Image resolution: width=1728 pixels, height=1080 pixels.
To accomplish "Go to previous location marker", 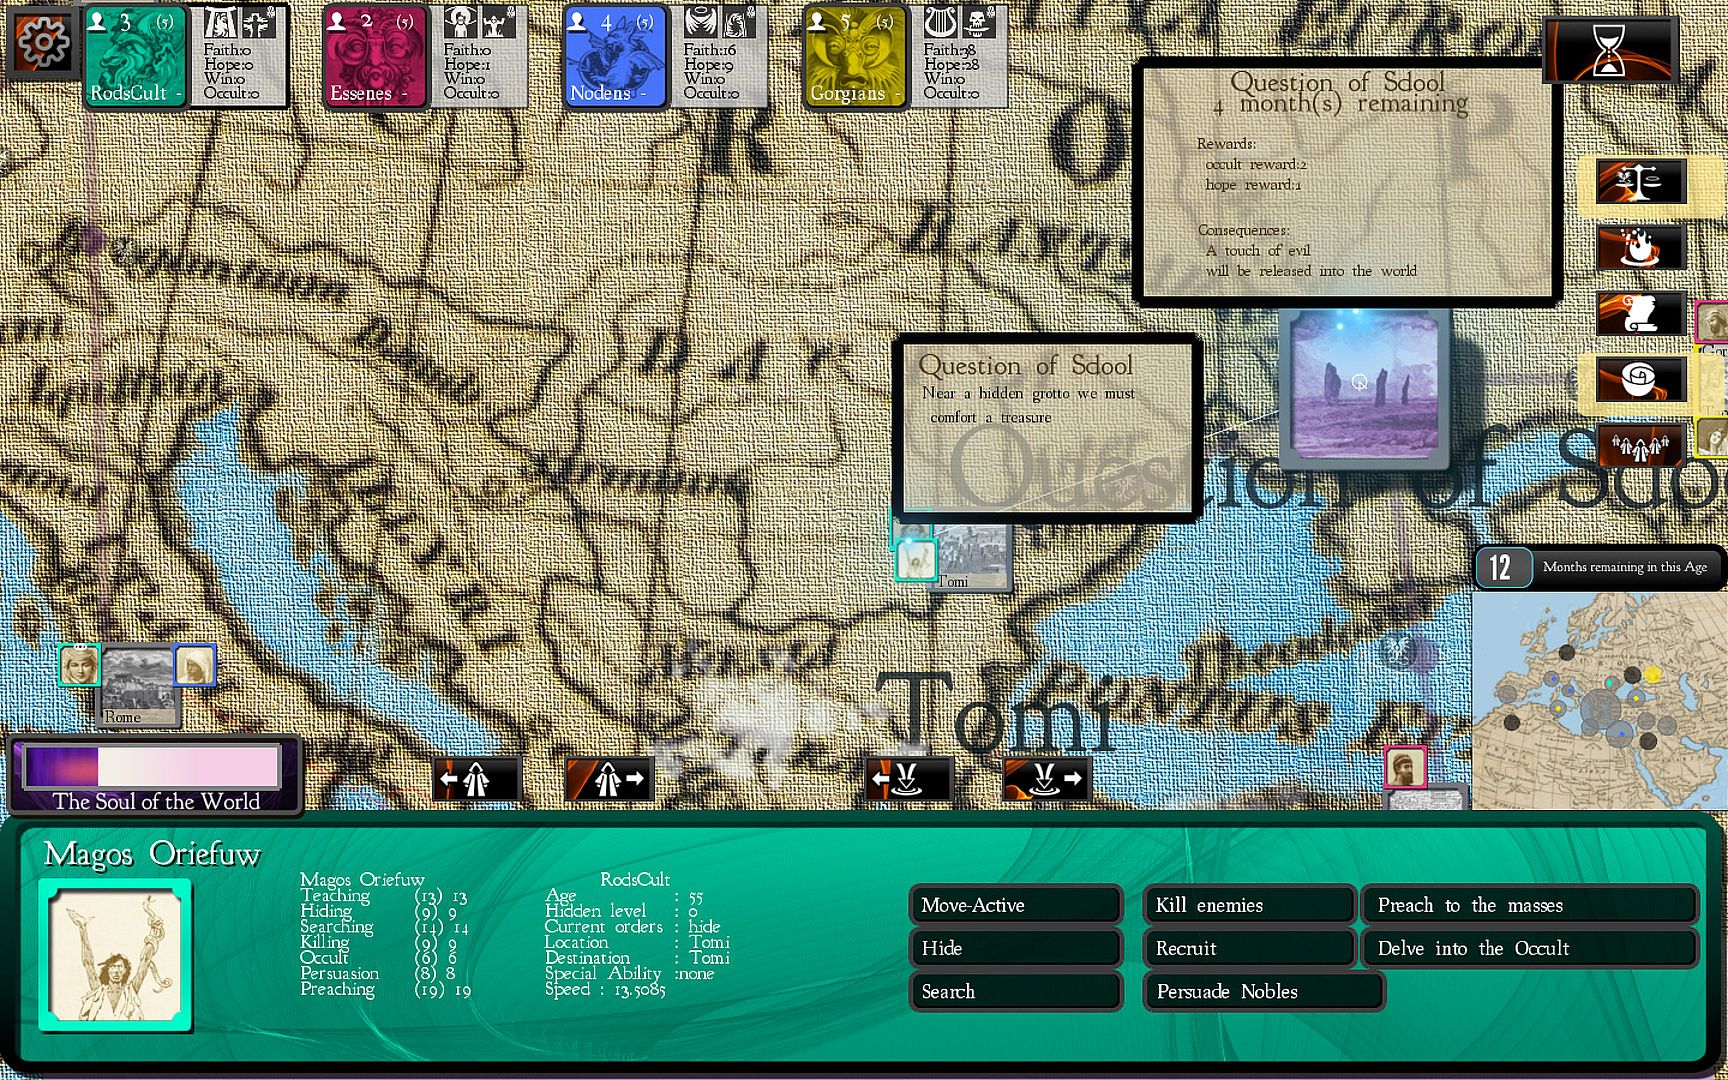I will pos(908,779).
